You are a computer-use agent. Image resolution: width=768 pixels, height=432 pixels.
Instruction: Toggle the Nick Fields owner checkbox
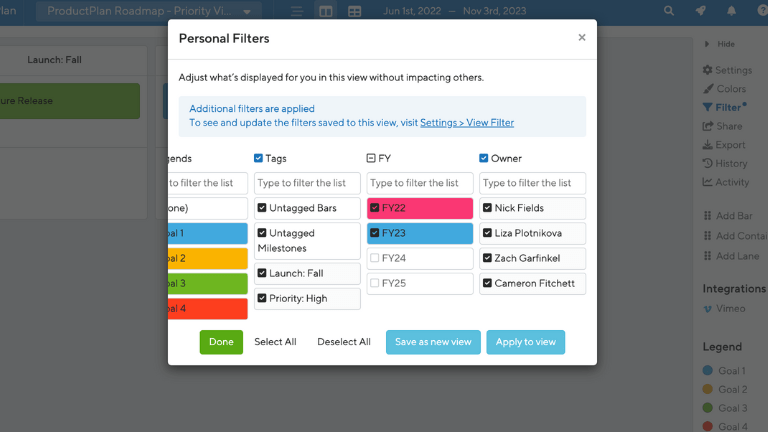pos(487,208)
